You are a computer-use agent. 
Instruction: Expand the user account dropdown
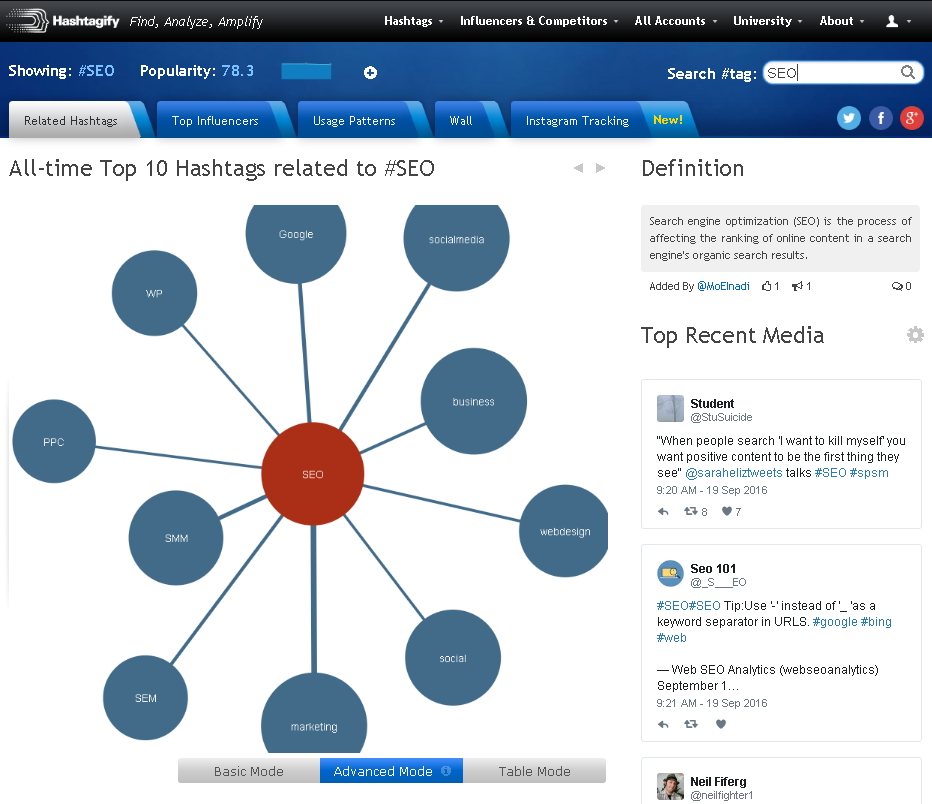tap(898, 21)
